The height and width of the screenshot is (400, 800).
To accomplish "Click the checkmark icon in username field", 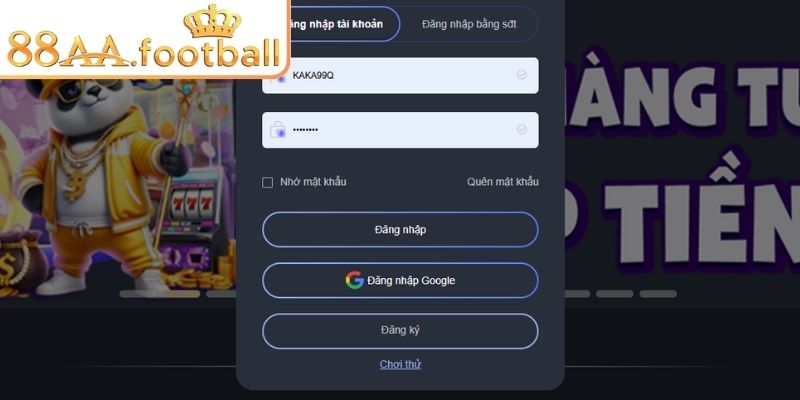I will click(x=521, y=75).
